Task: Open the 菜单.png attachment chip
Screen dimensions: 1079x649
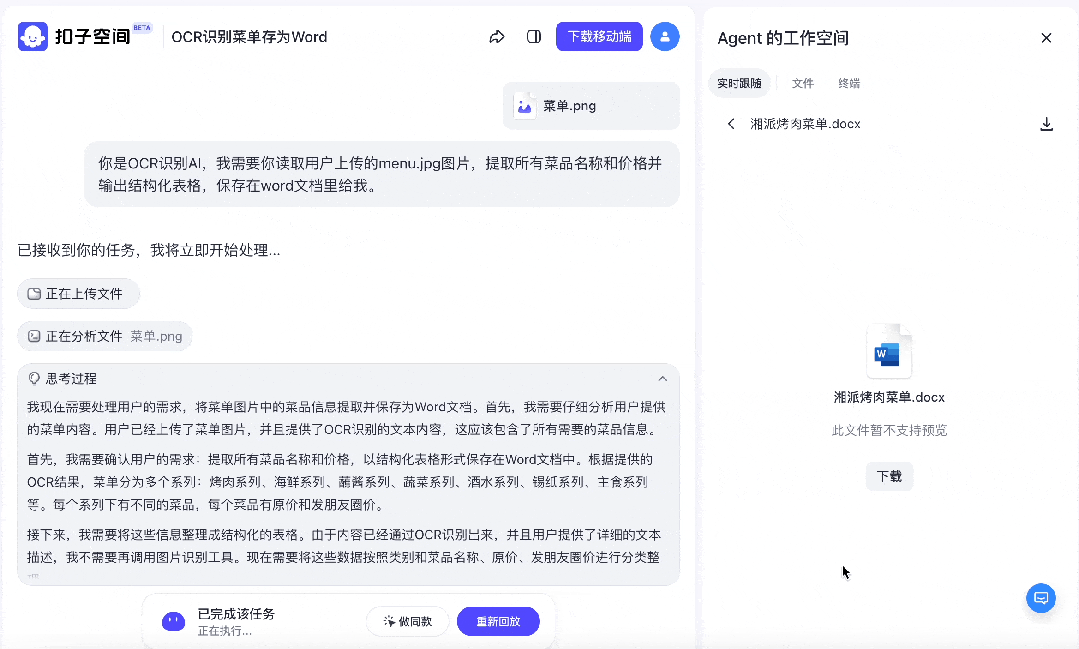Action: click(591, 106)
